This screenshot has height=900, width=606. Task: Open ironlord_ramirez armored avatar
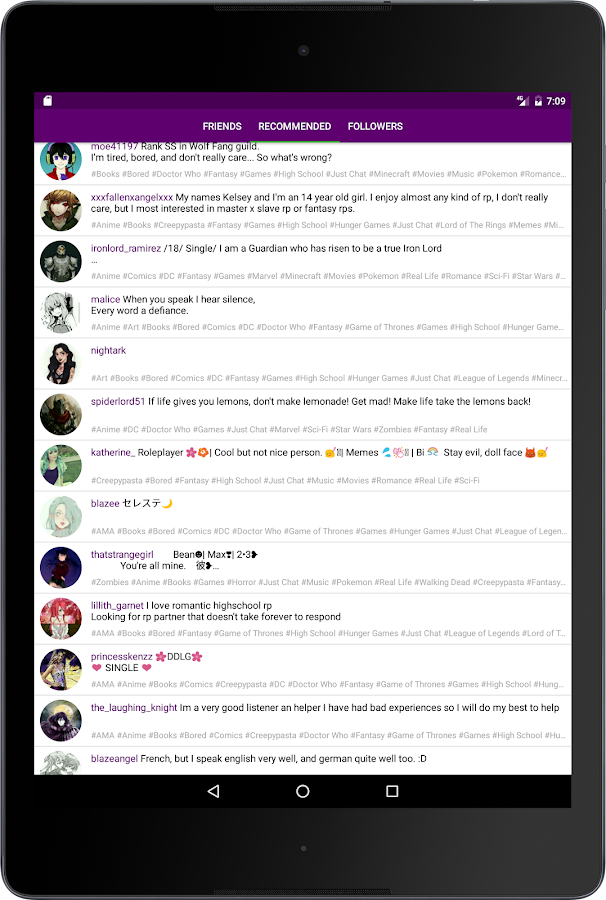point(61,262)
